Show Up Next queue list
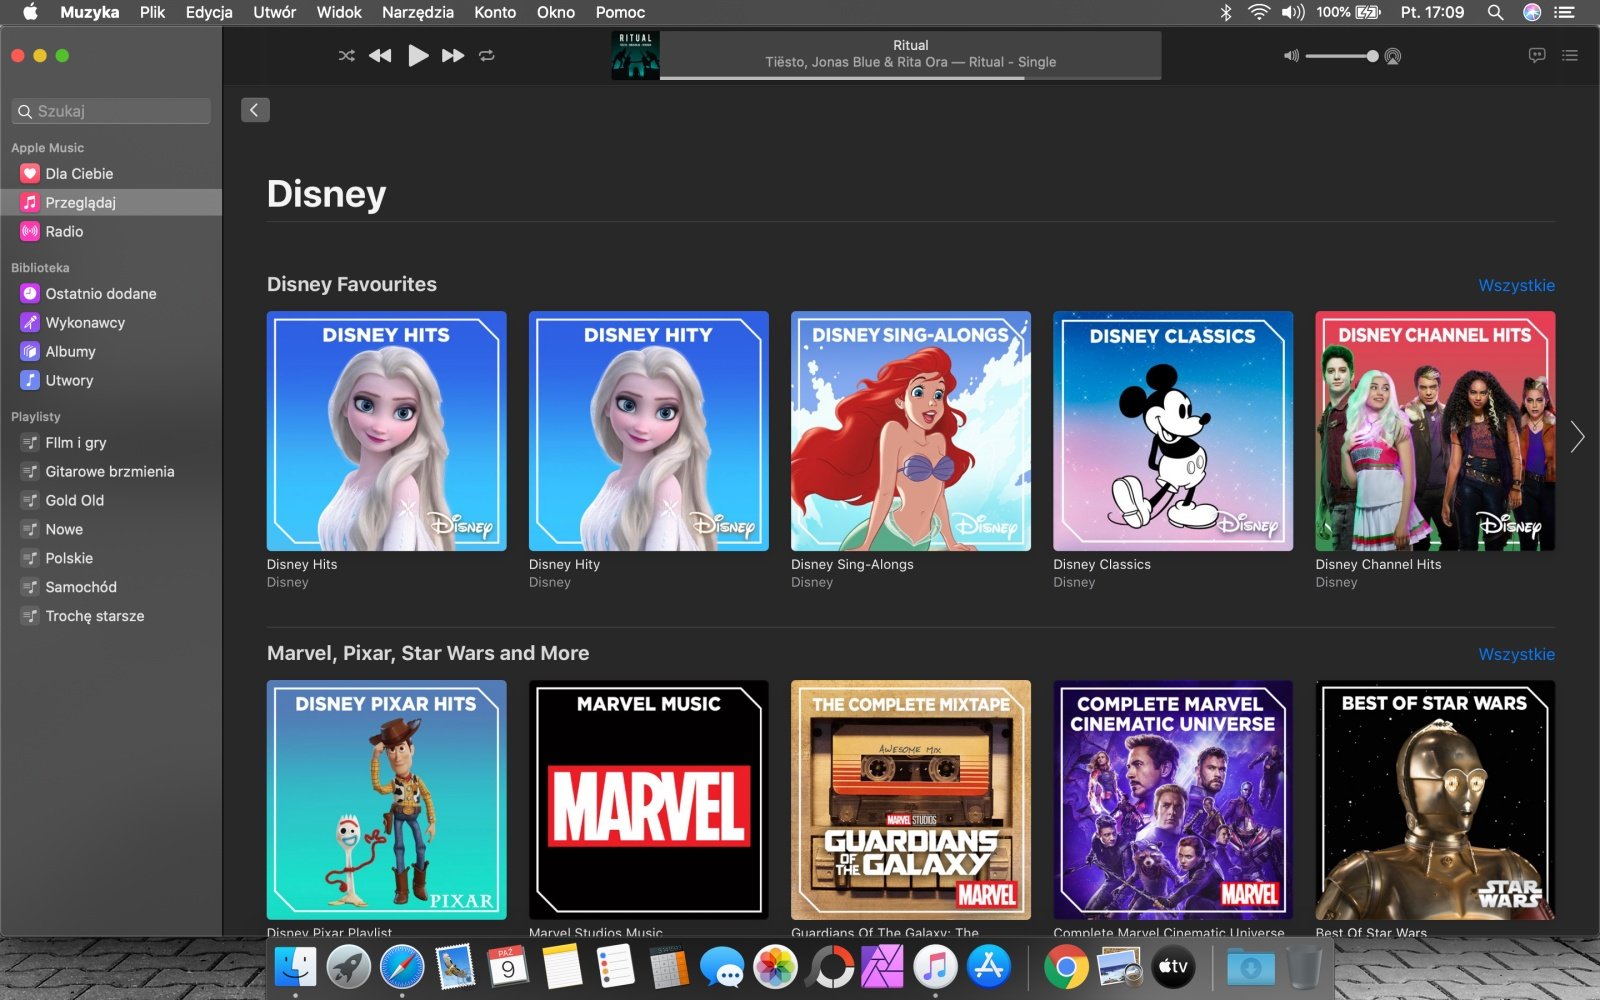This screenshot has height=1000, width=1600. click(1570, 56)
